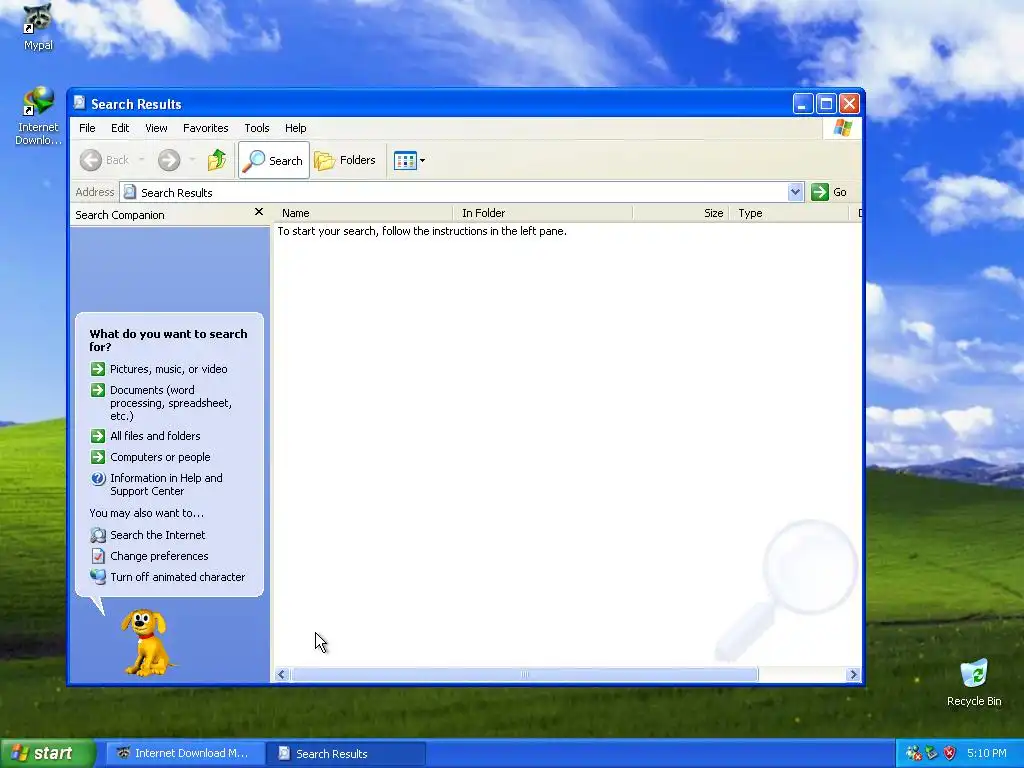Image resolution: width=1024 pixels, height=768 pixels.
Task: Click the Search Results title bar icon
Action: (x=80, y=103)
